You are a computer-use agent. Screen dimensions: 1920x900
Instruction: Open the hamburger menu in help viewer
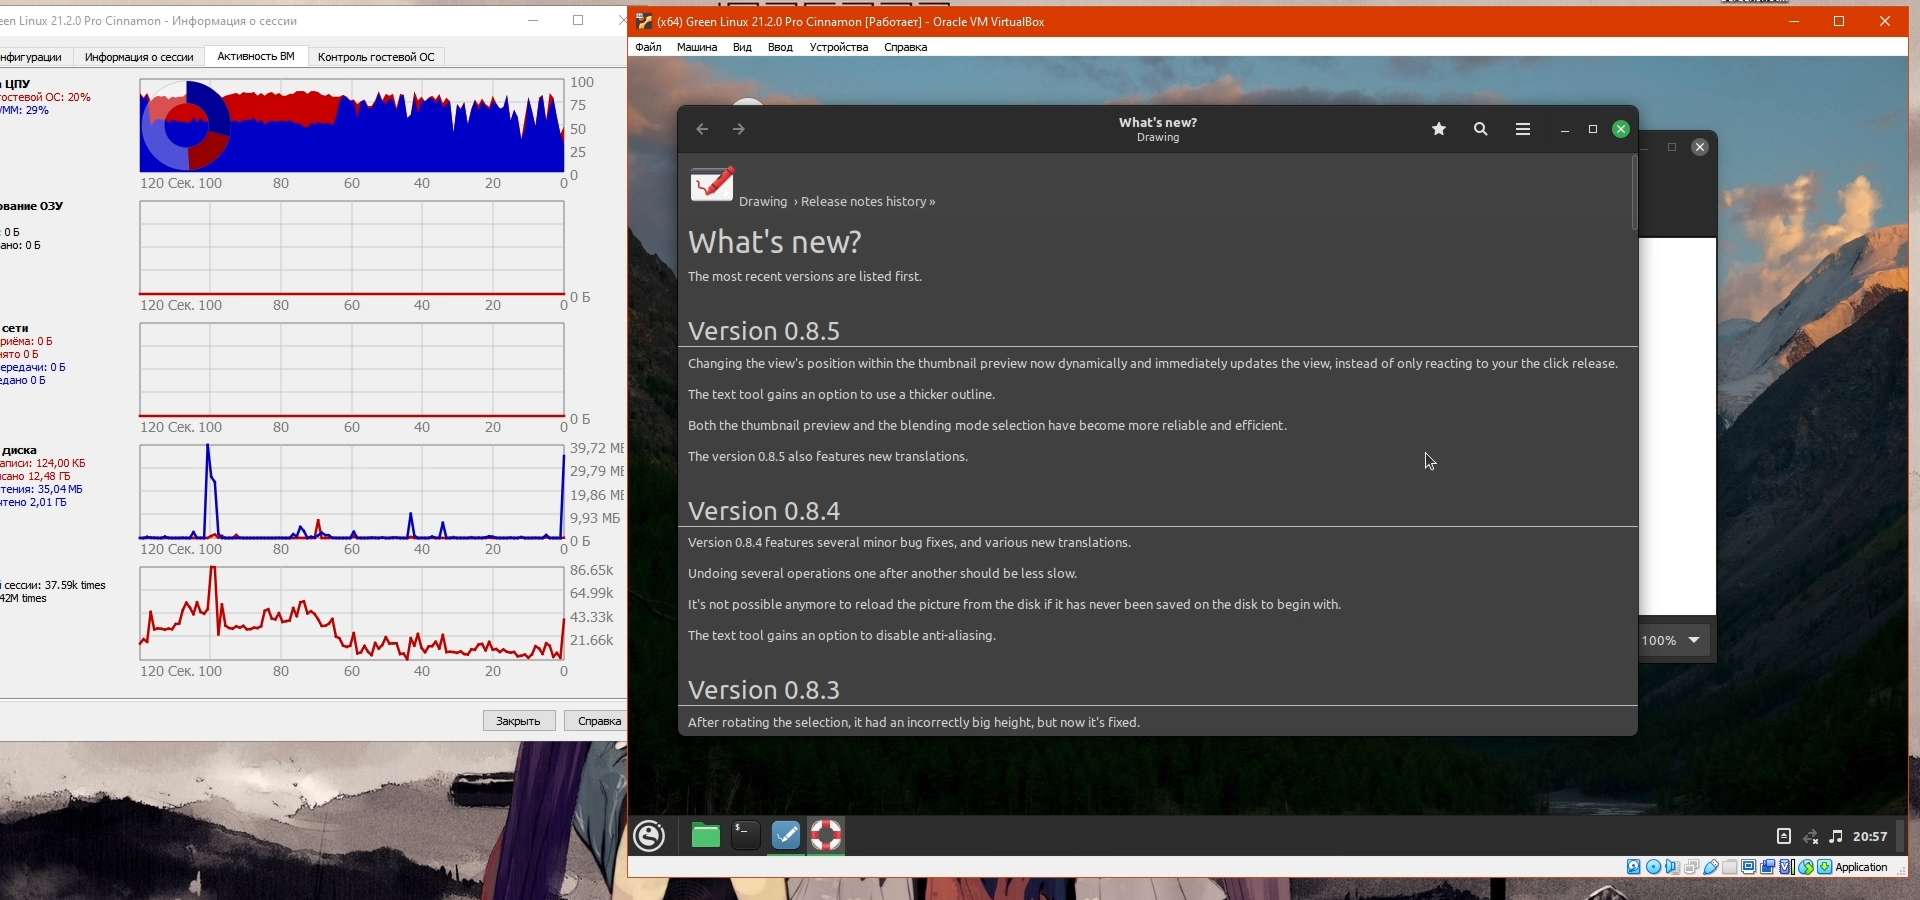(1523, 129)
